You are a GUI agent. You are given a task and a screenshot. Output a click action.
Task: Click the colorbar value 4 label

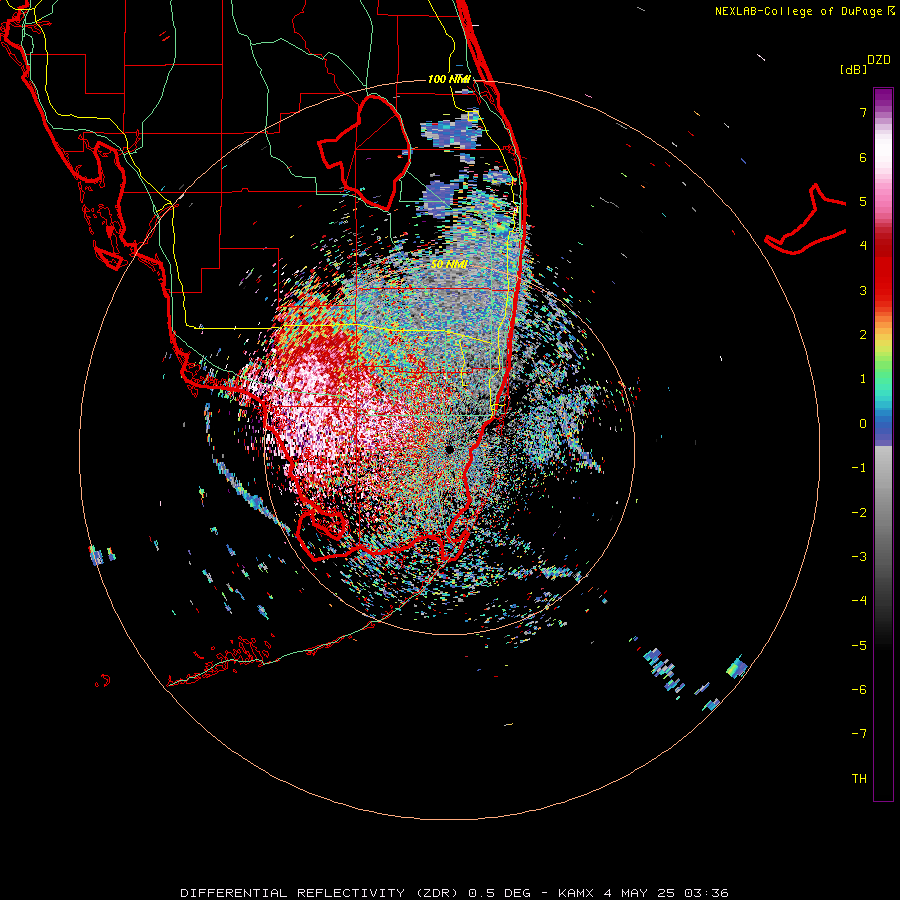[863, 245]
